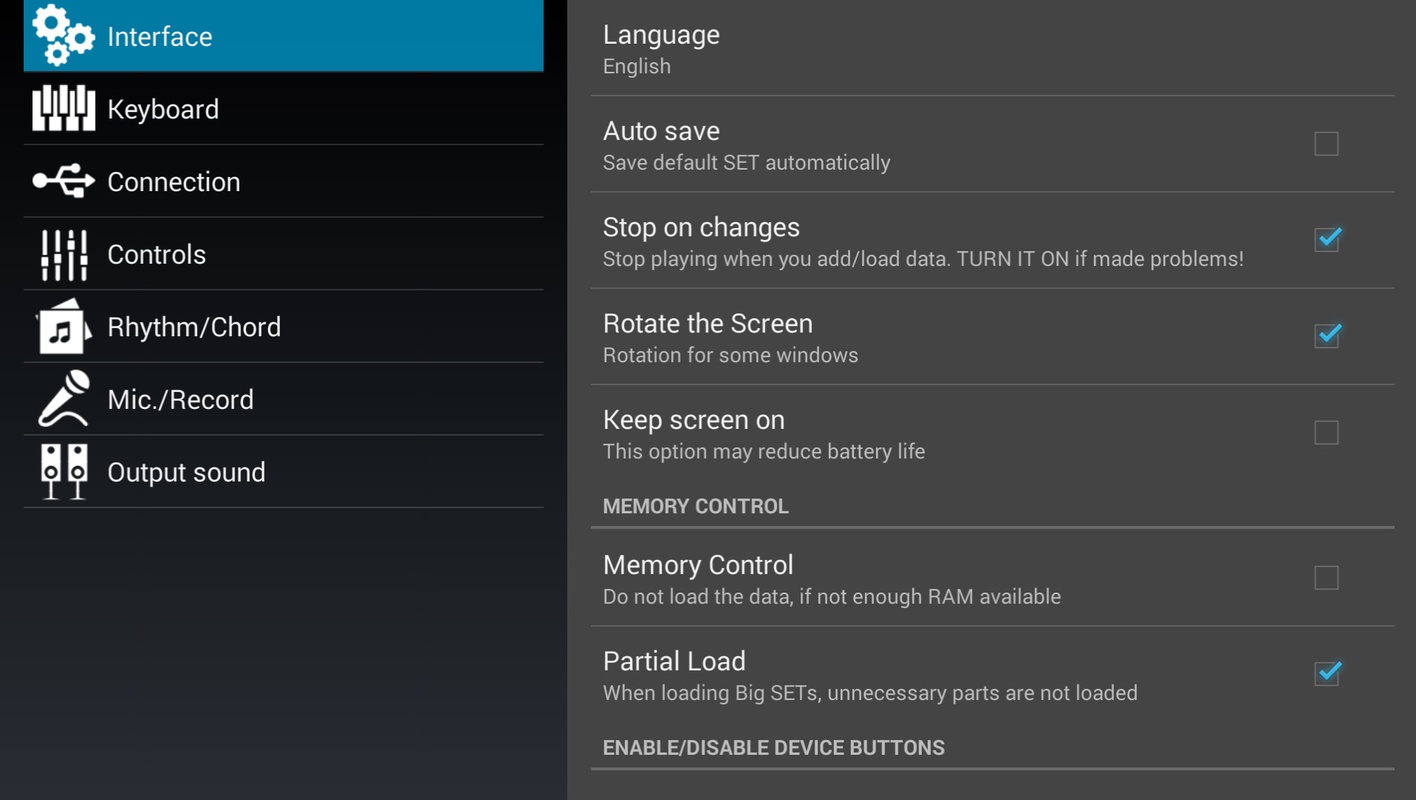Uncheck the Stop on changes checkbox
The image size is (1416, 800).
(x=1326, y=240)
